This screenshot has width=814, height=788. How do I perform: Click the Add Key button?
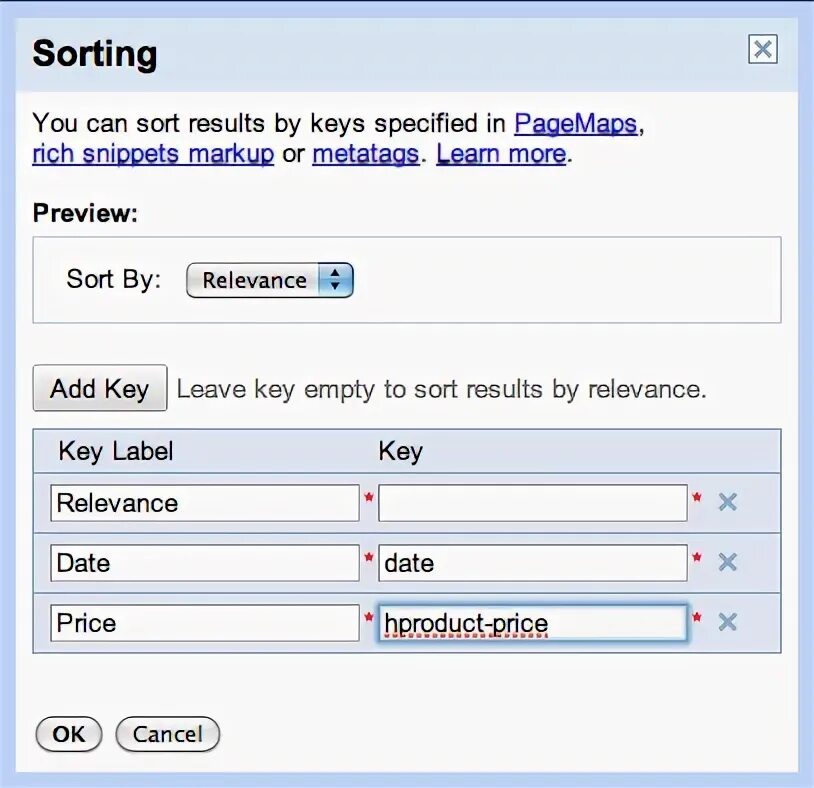(100, 388)
